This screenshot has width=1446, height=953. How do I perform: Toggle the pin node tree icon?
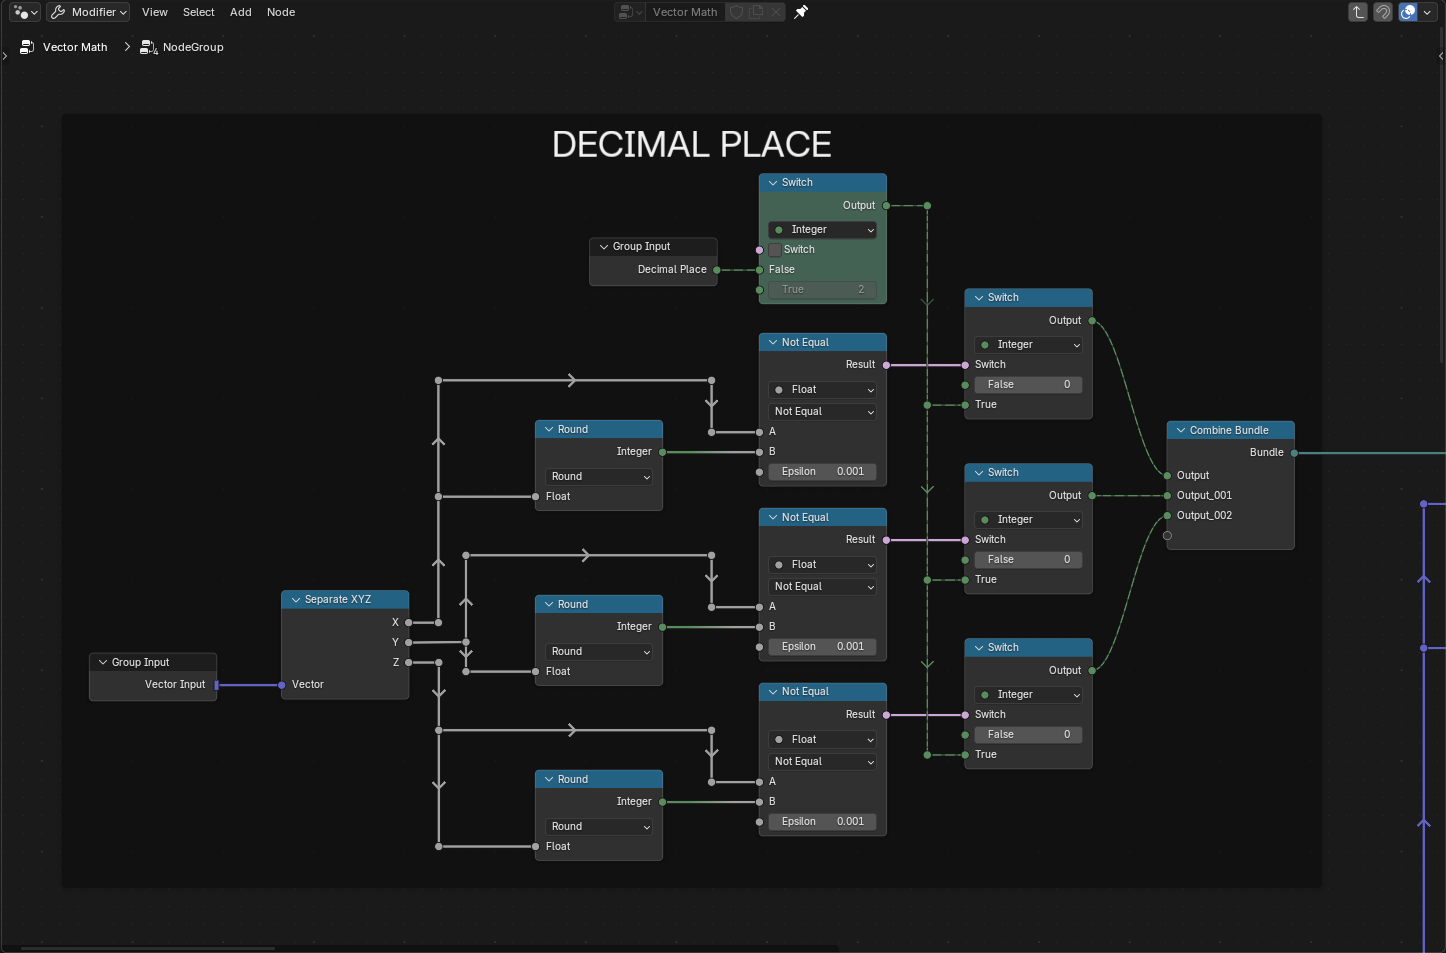(x=801, y=12)
